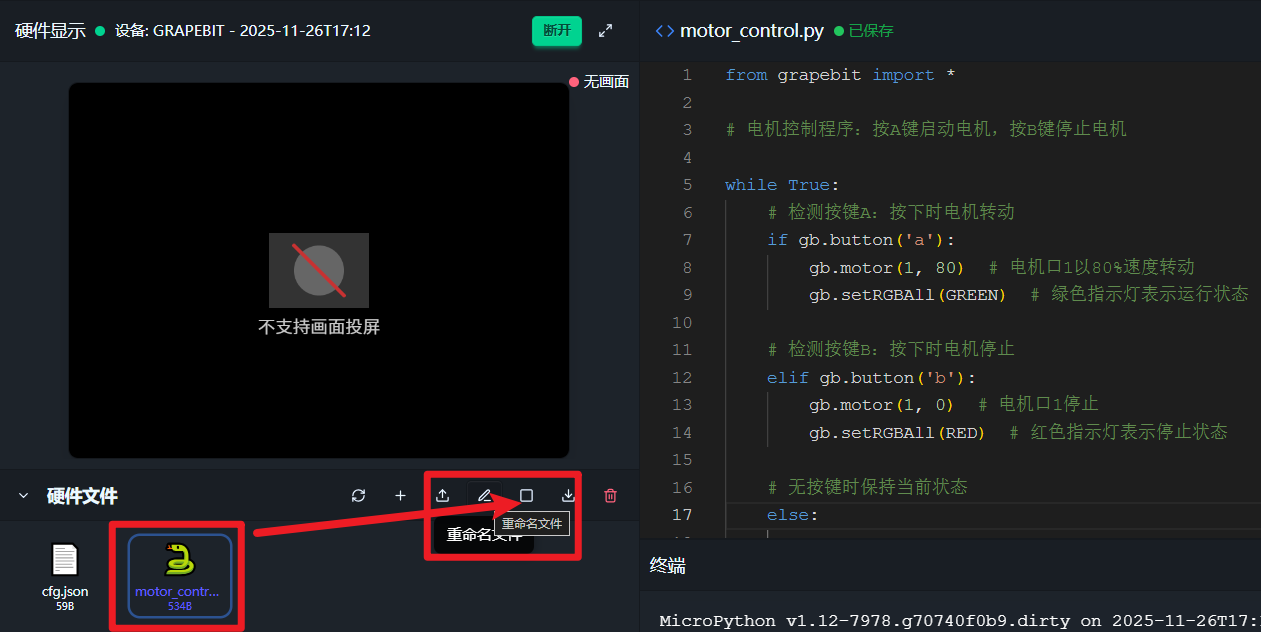
Task: Click the code brackets icon beside filename
Action: tap(664, 31)
